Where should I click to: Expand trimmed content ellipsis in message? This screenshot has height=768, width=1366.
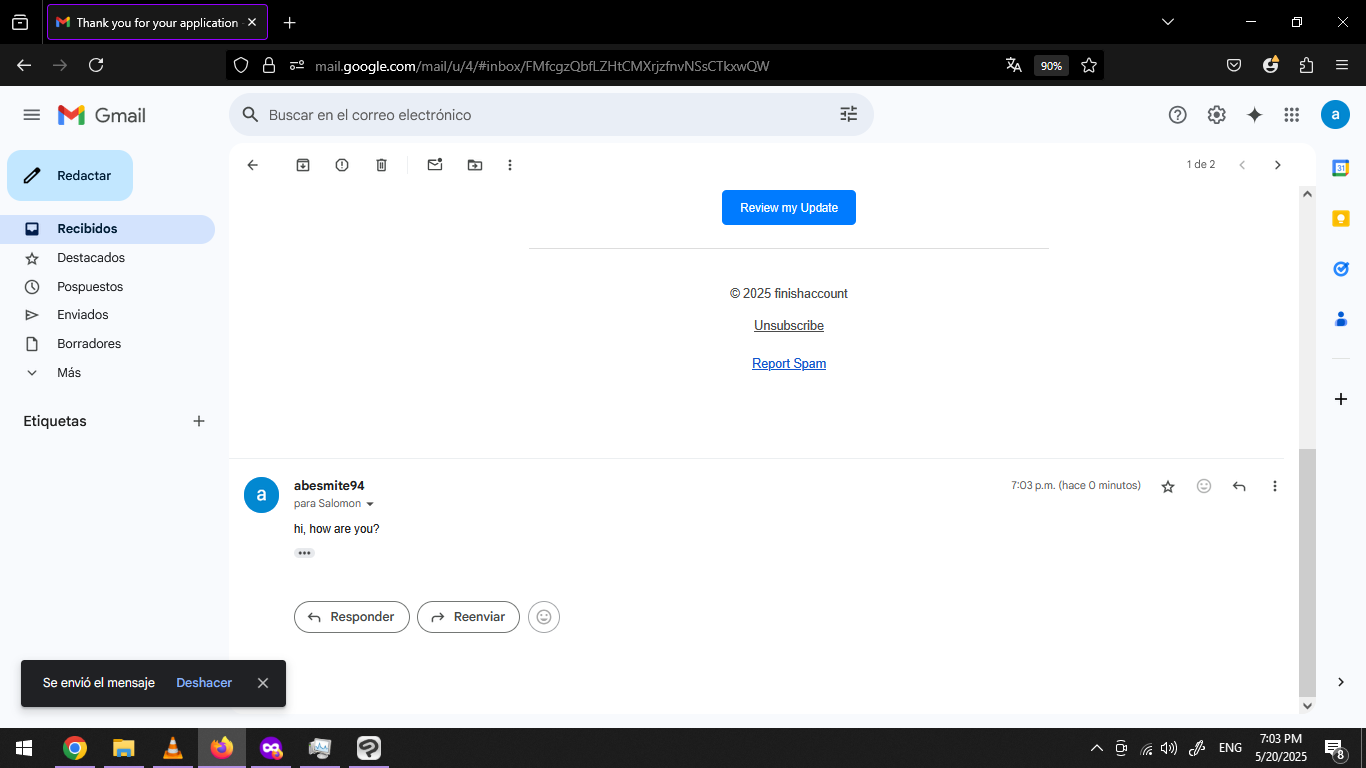[304, 553]
